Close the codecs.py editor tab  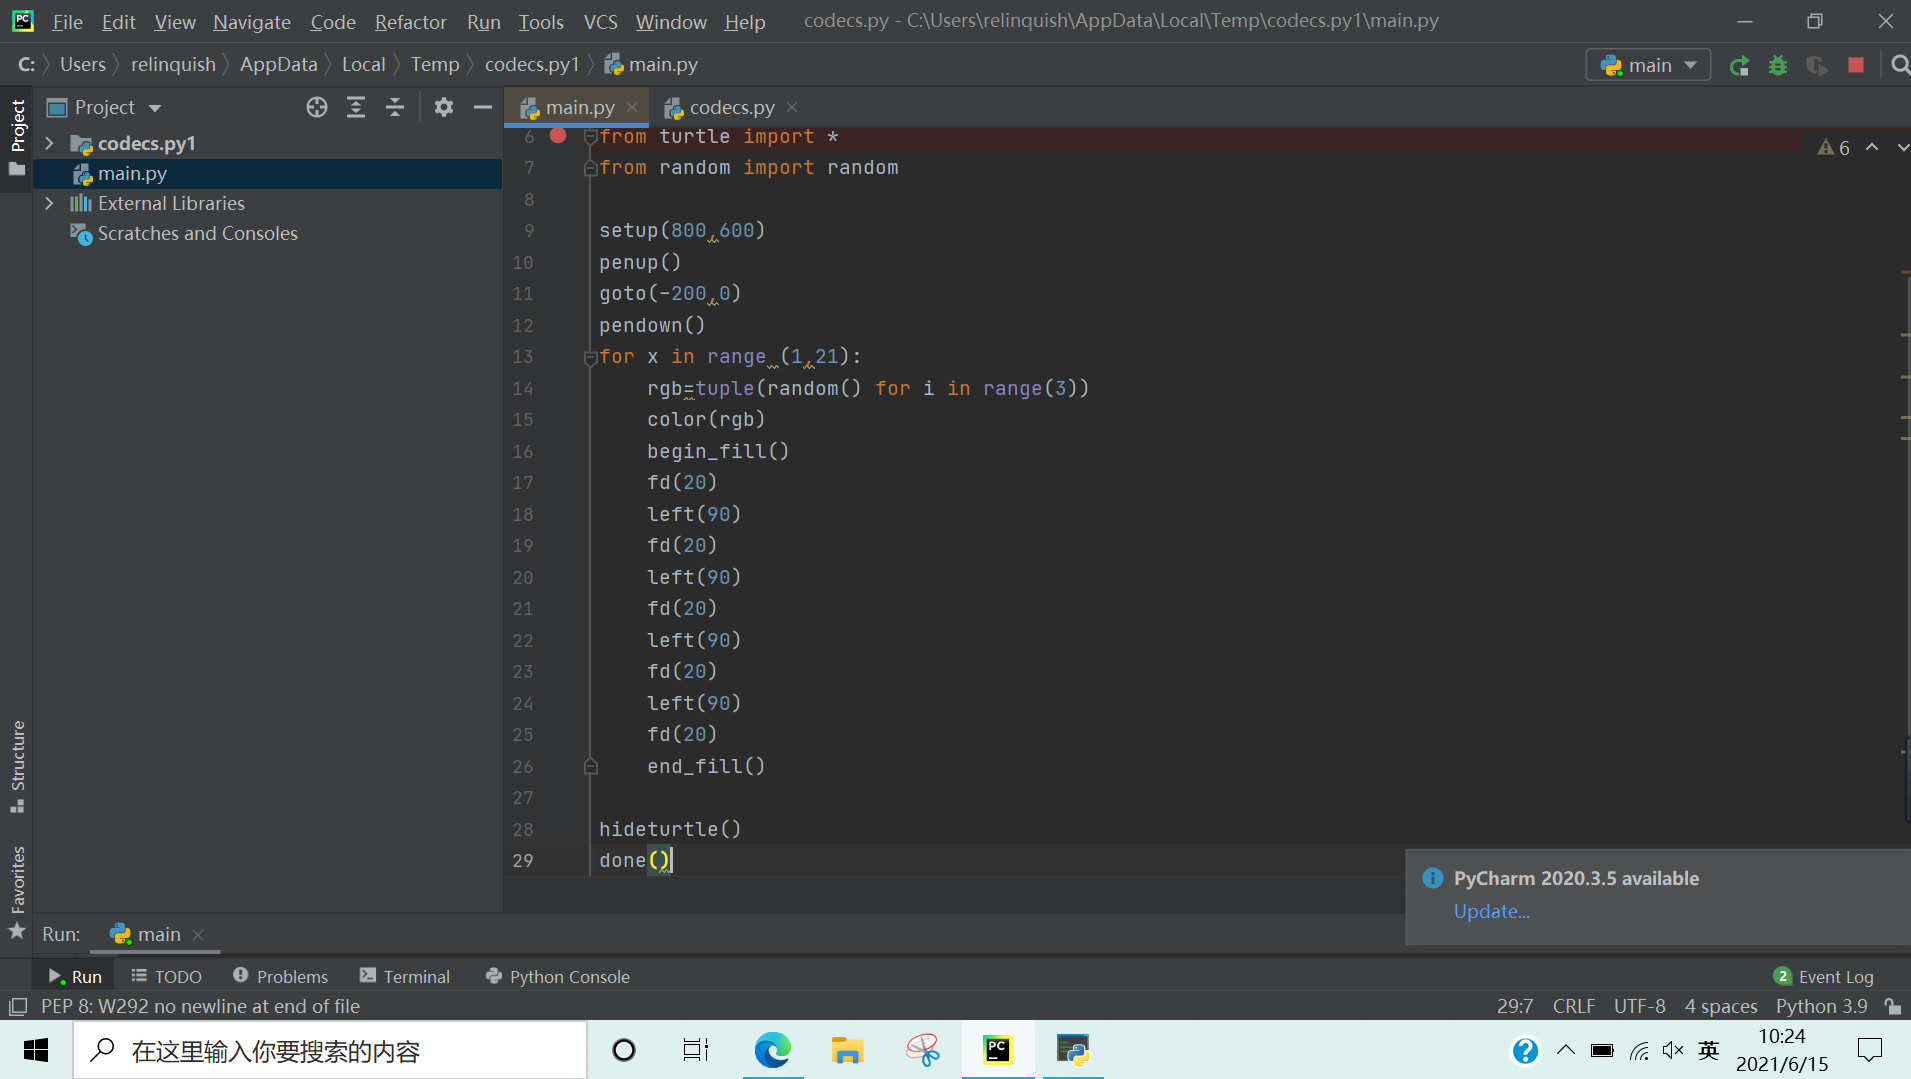point(792,107)
